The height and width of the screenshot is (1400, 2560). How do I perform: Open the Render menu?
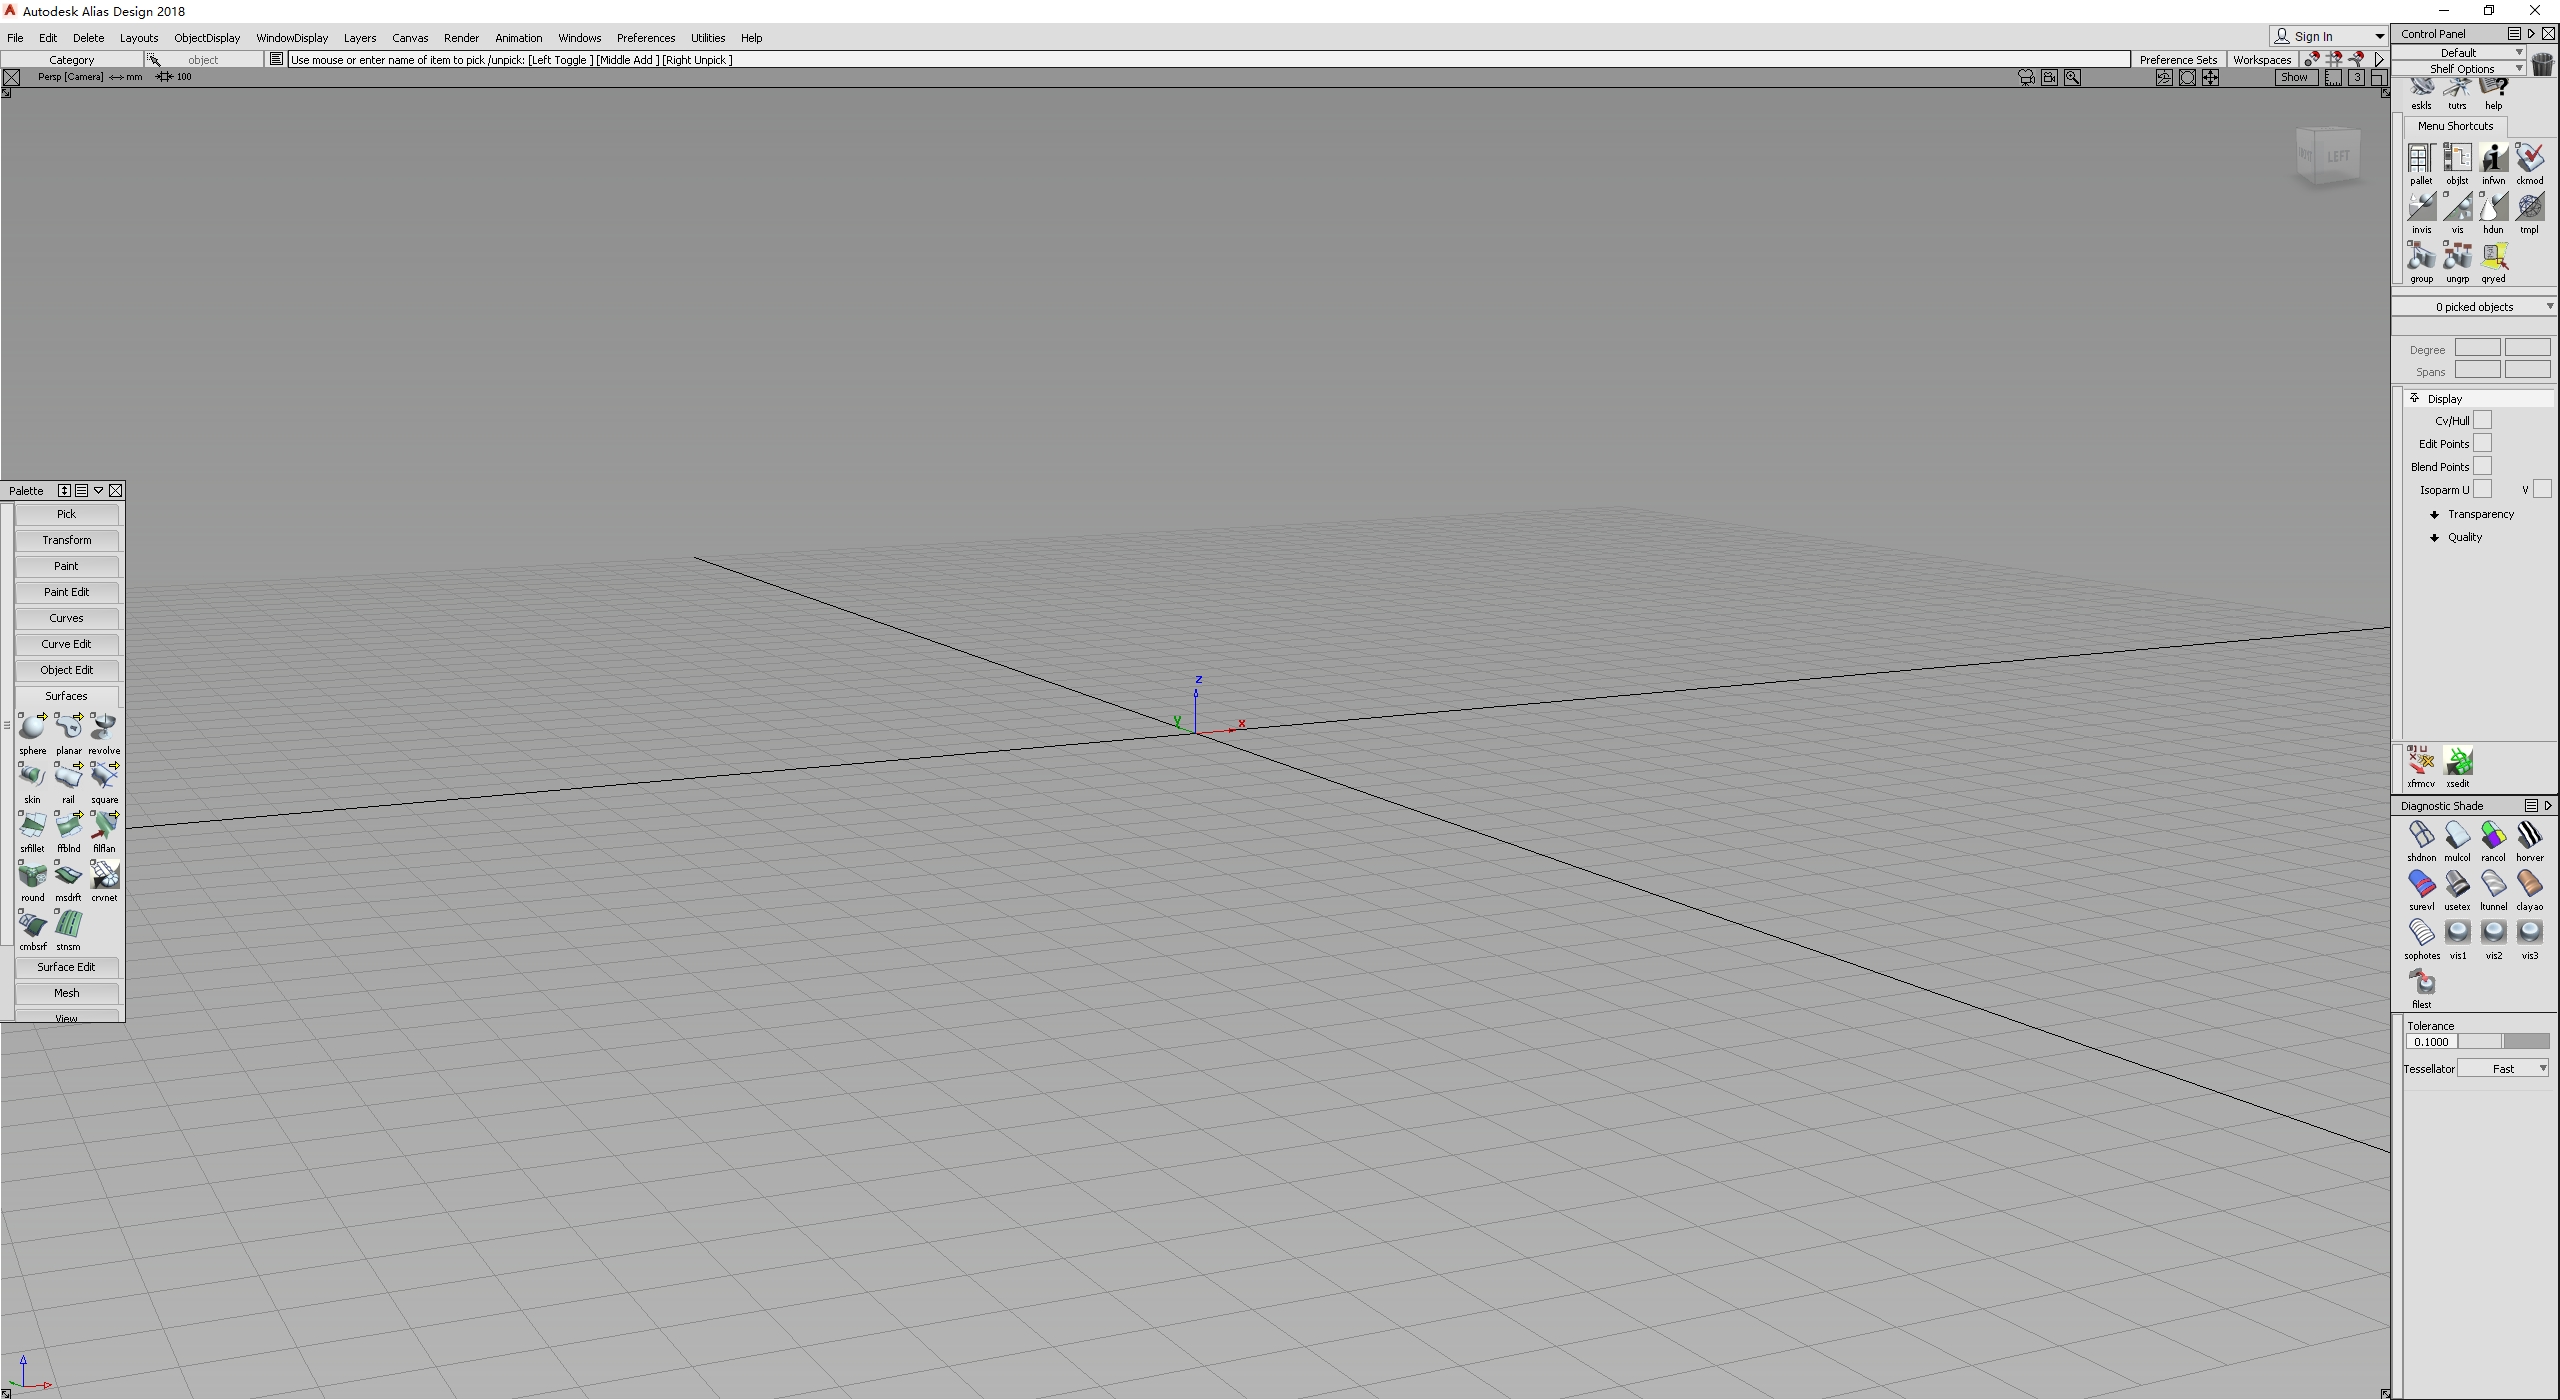(461, 38)
